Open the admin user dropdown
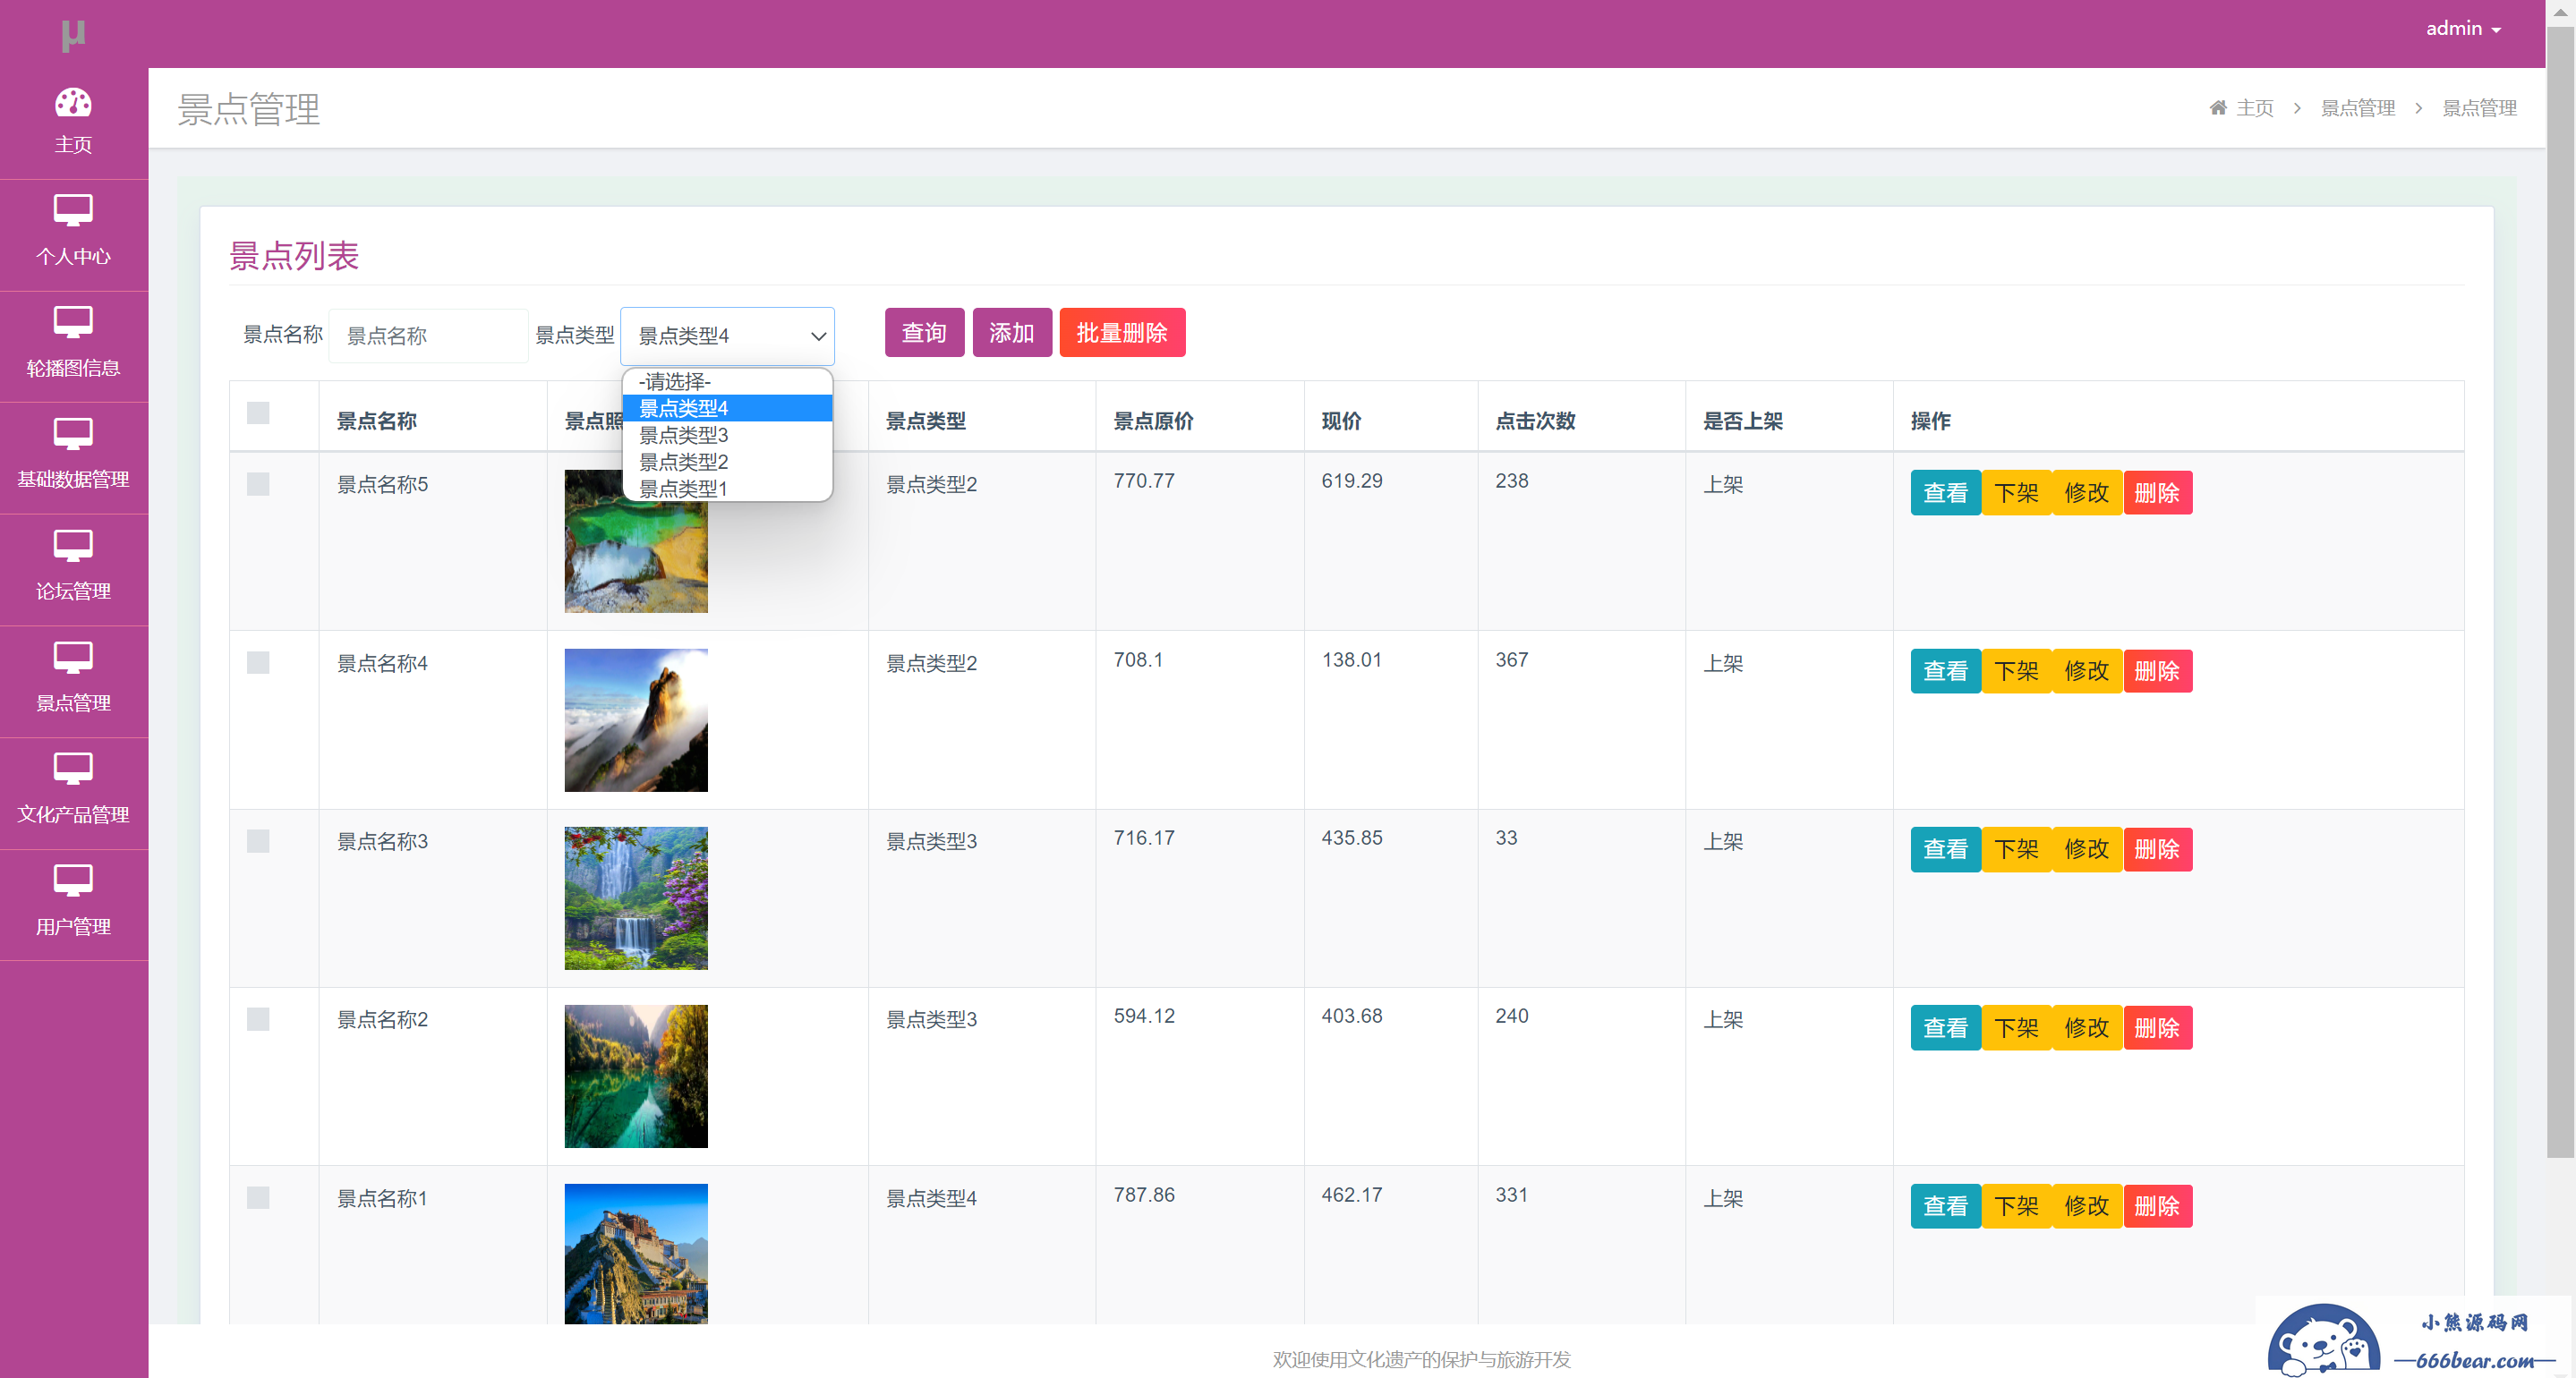This screenshot has width=2576, height=1378. (x=2462, y=29)
